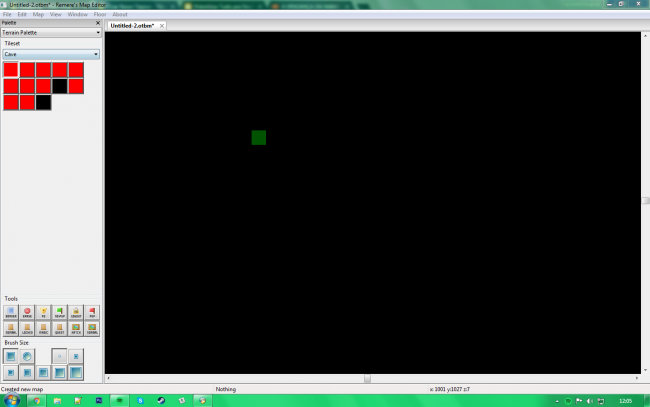Select the Eraser tool
This screenshot has width=650, height=407.
tap(27, 312)
